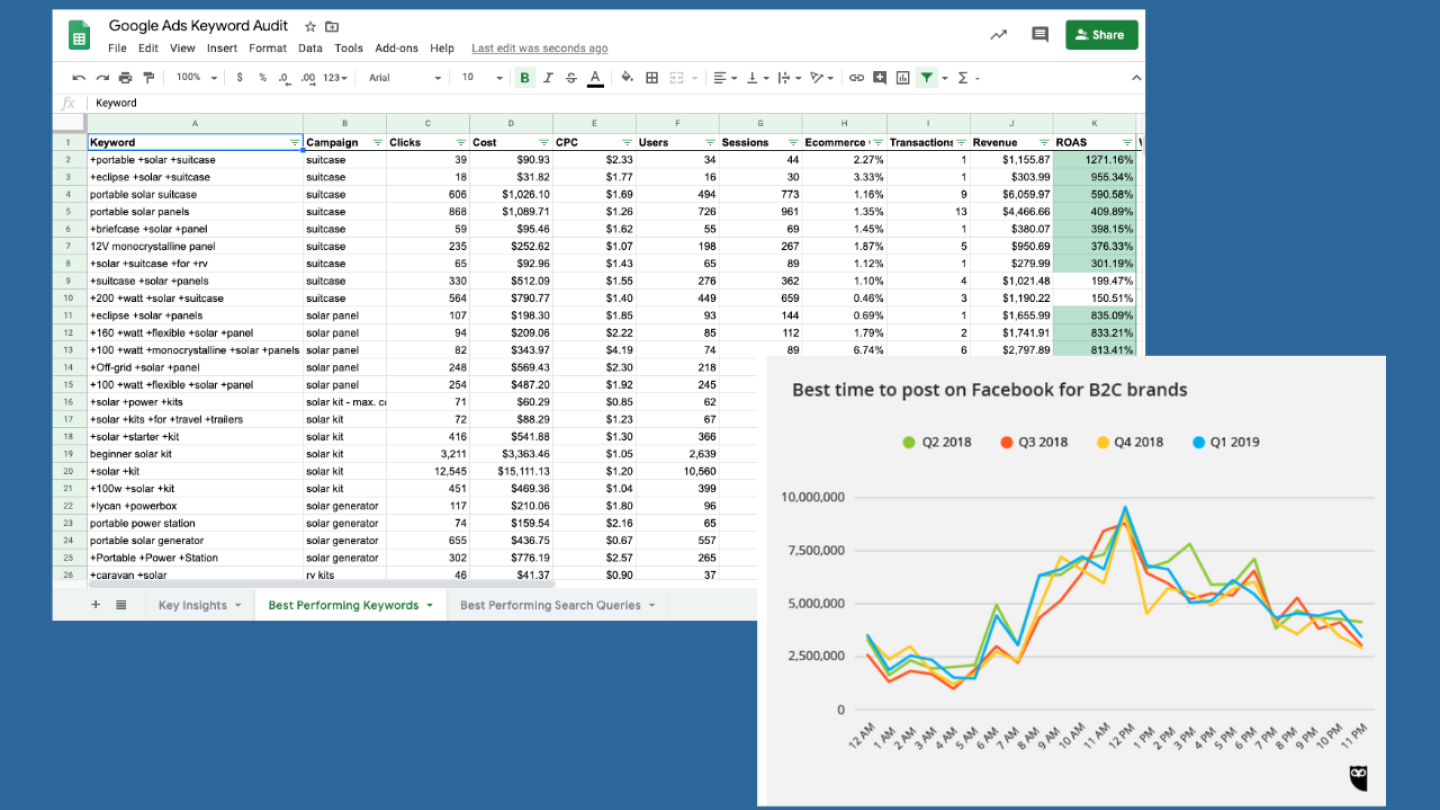Screen dimensions: 1440x810
Task: Open the Tools menu
Action: tap(349, 48)
